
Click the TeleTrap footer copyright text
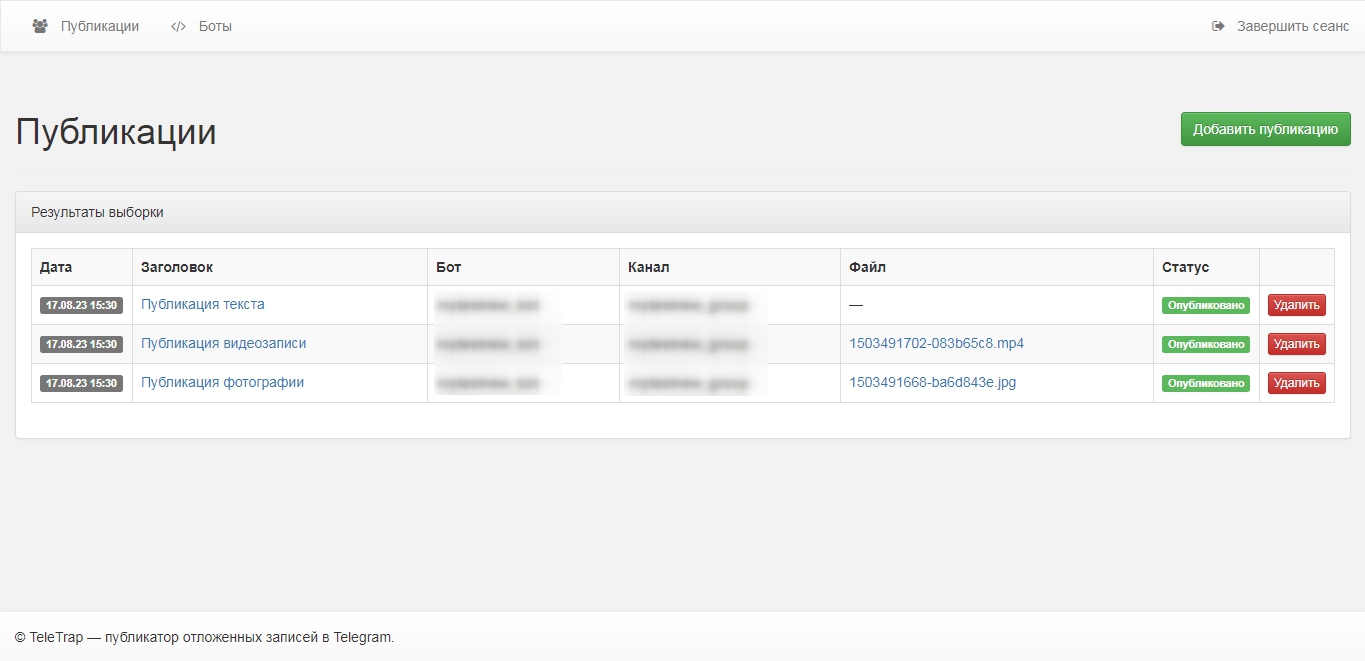point(205,637)
